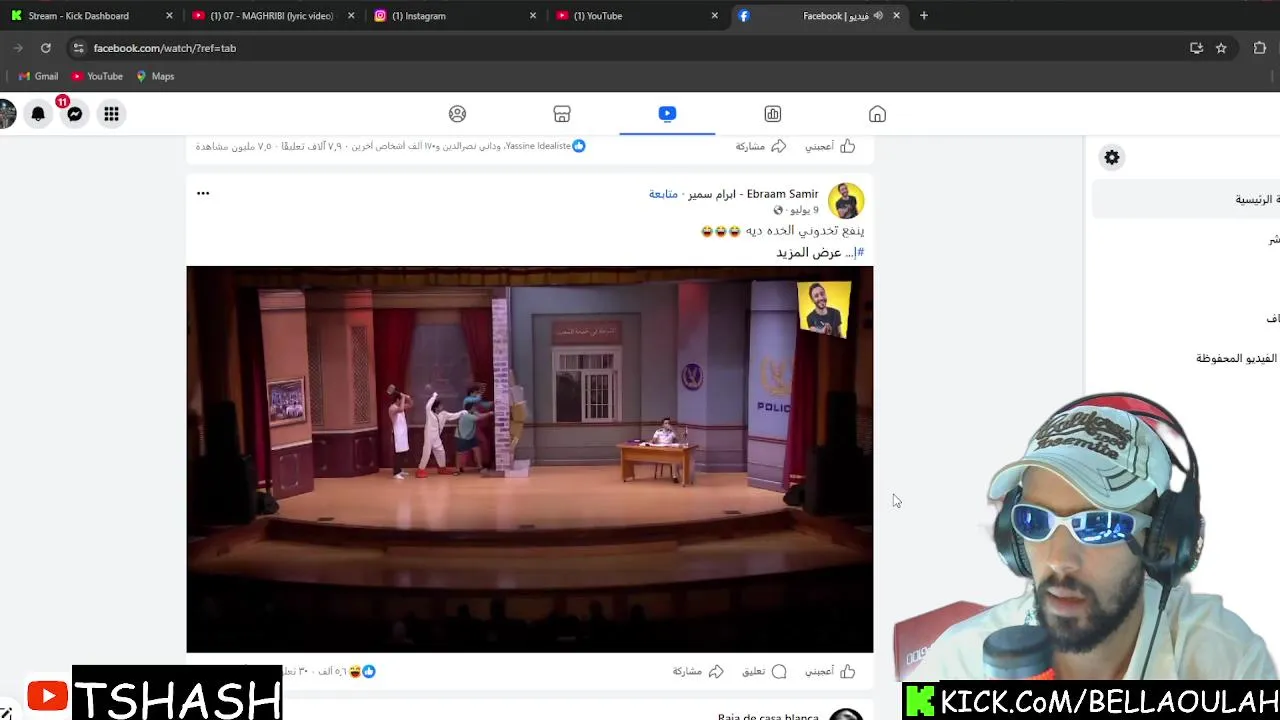
Task: Mute the Facebook tab audio icon
Action: tap(878, 16)
